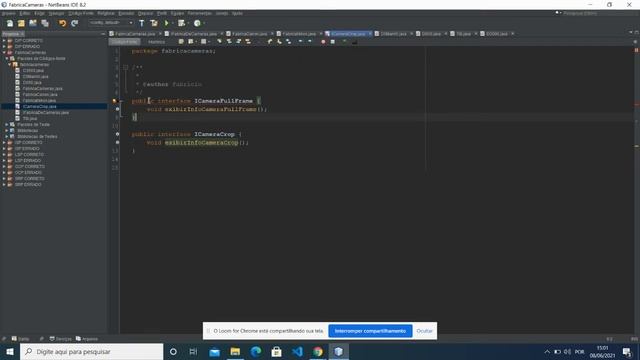Collapse the javadoc comment fold on line 3
Viewport: 640px width, 360px height.
(x=126, y=67)
